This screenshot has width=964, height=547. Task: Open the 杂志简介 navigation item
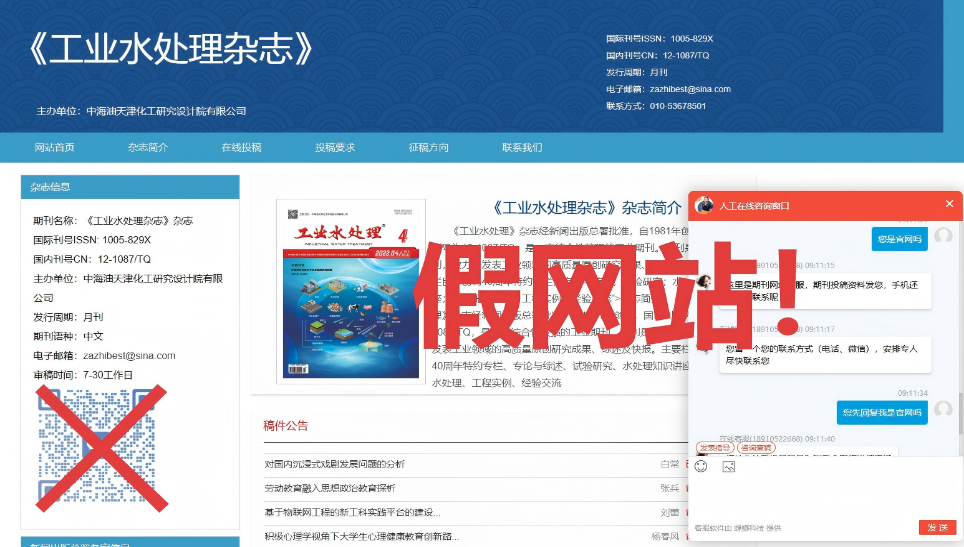click(147, 147)
